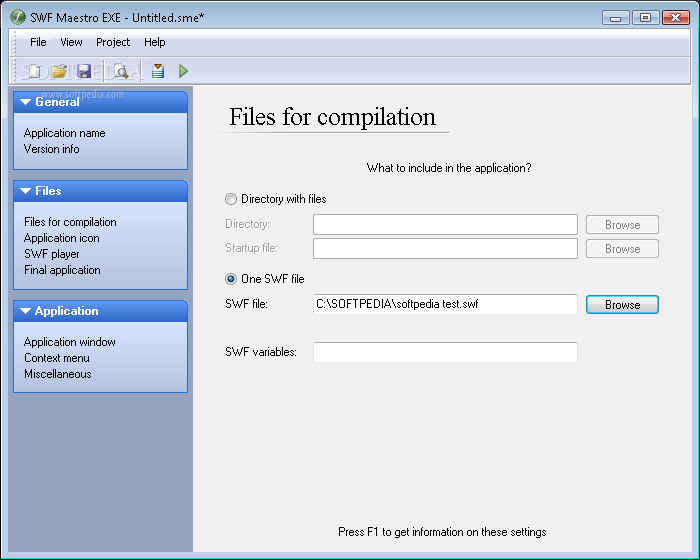Open Miscellaneous settings
The image size is (700, 560).
[x=58, y=374]
